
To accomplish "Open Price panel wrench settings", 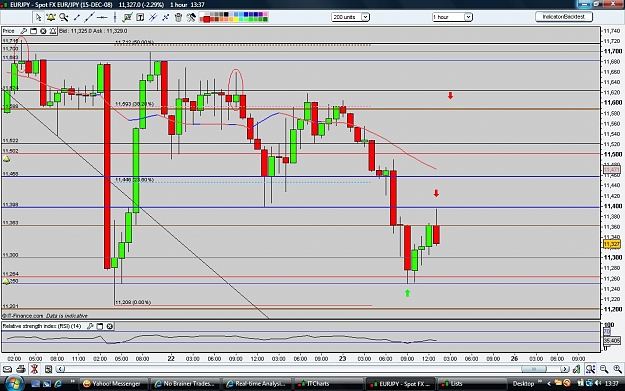I will 24,31.
